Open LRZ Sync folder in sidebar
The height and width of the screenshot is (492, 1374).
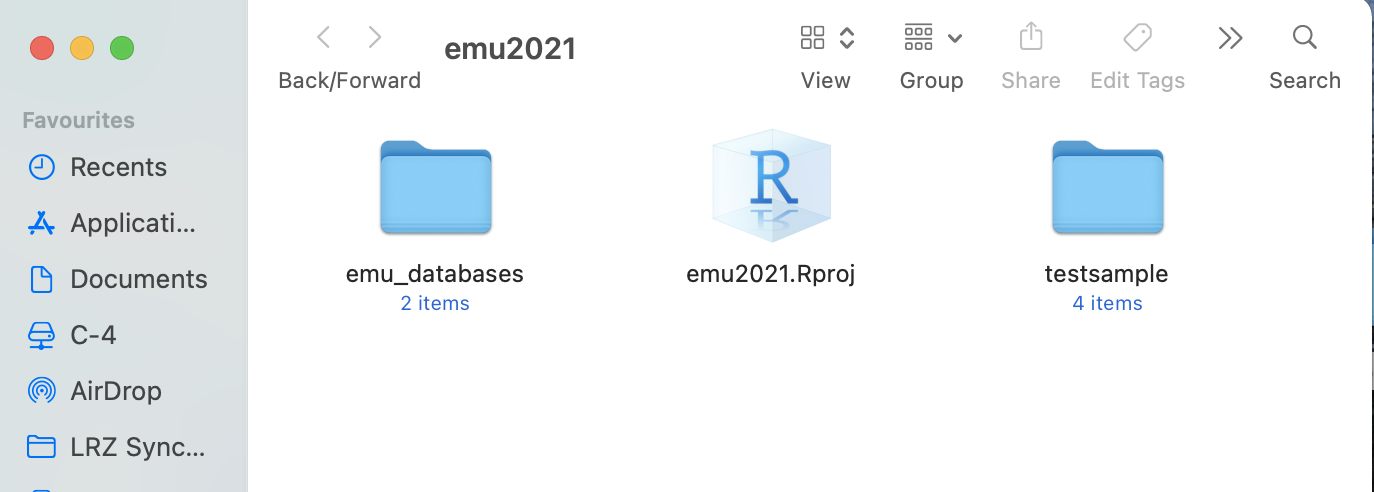tap(137, 447)
